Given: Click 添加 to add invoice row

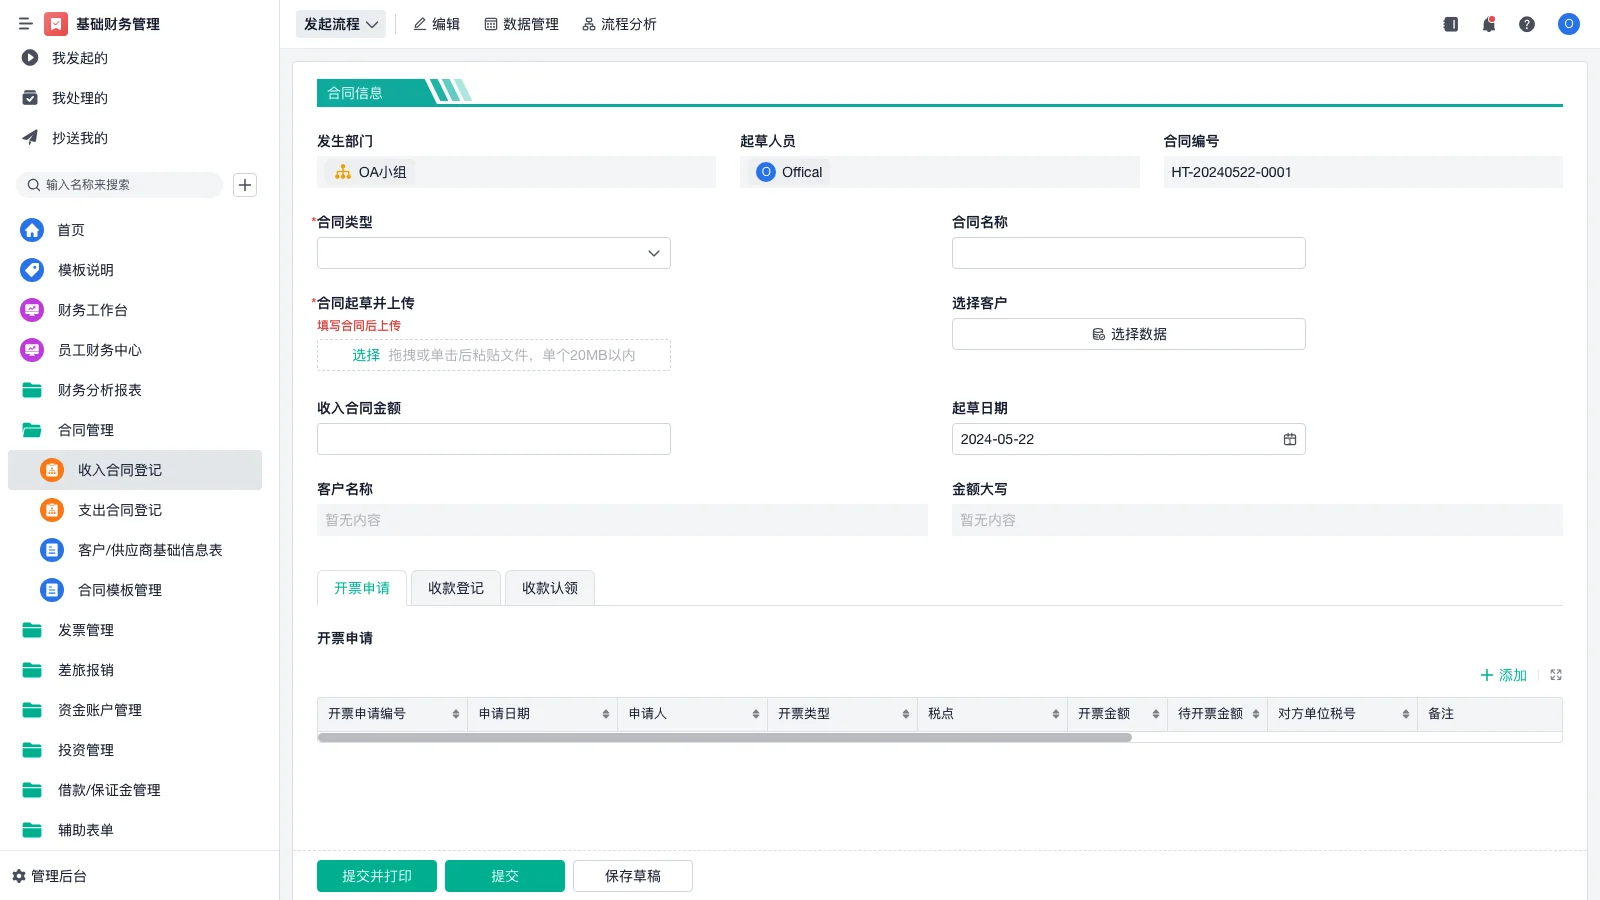Looking at the screenshot, I should (x=1504, y=675).
